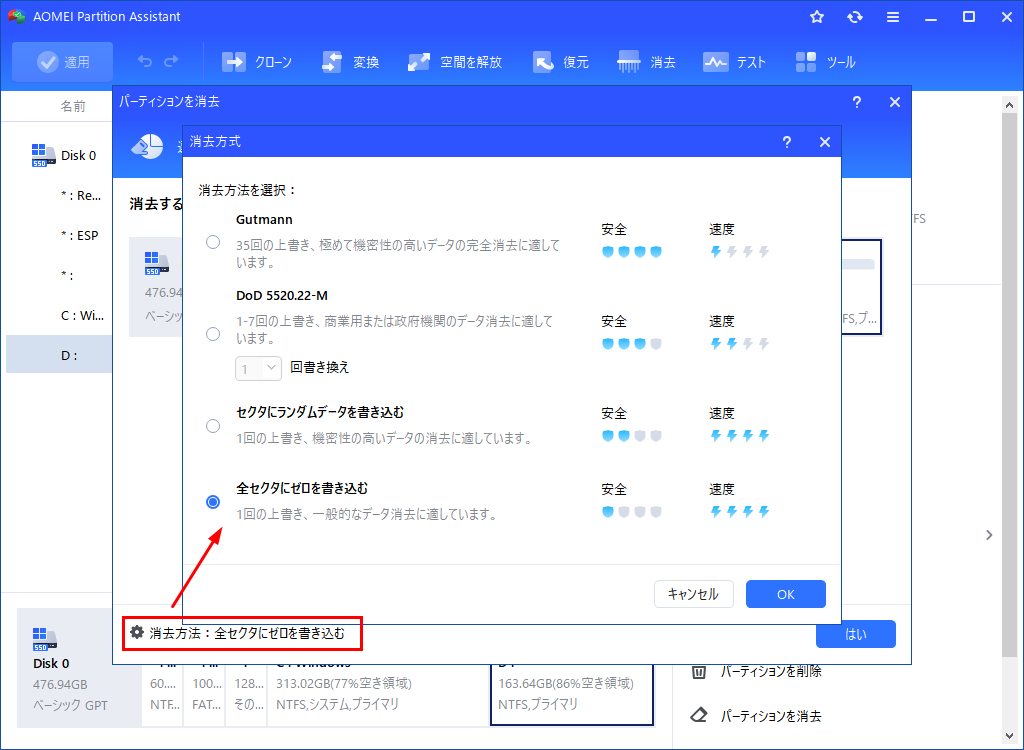Select the Gutmann wipe method
Viewport: 1024px width, 750px height.
[x=213, y=242]
